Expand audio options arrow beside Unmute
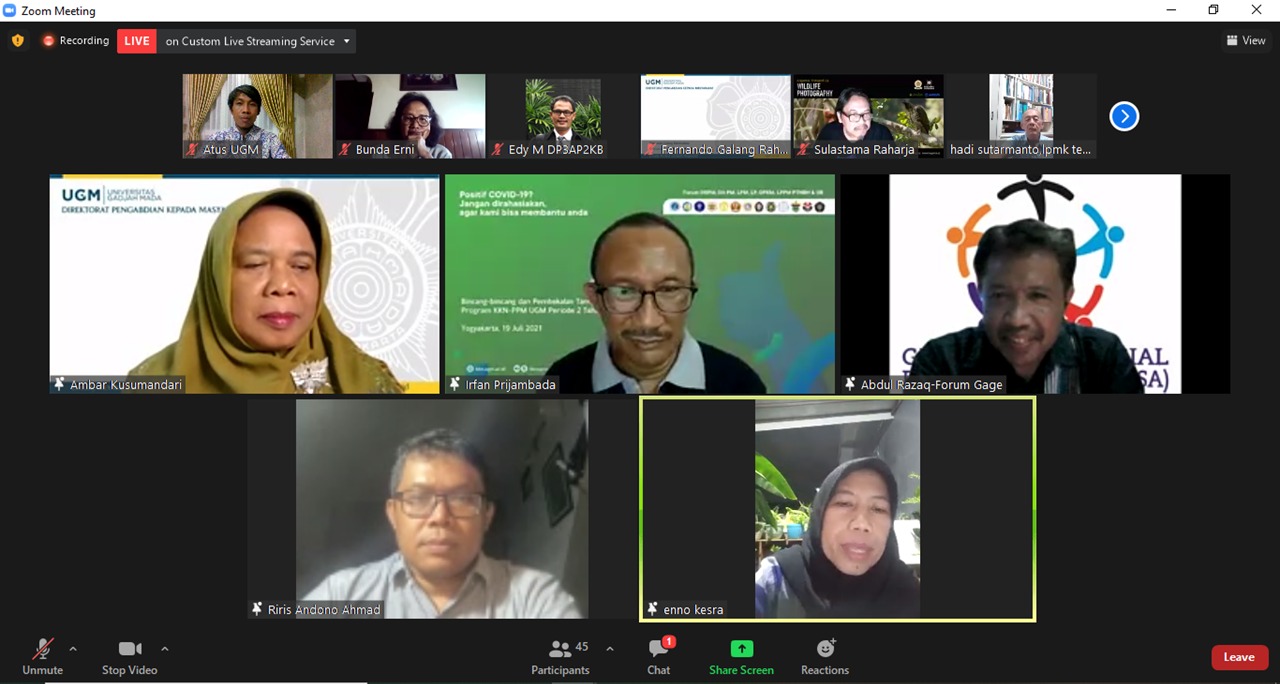Image resolution: width=1280 pixels, height=684 pixels. point(73,648)
